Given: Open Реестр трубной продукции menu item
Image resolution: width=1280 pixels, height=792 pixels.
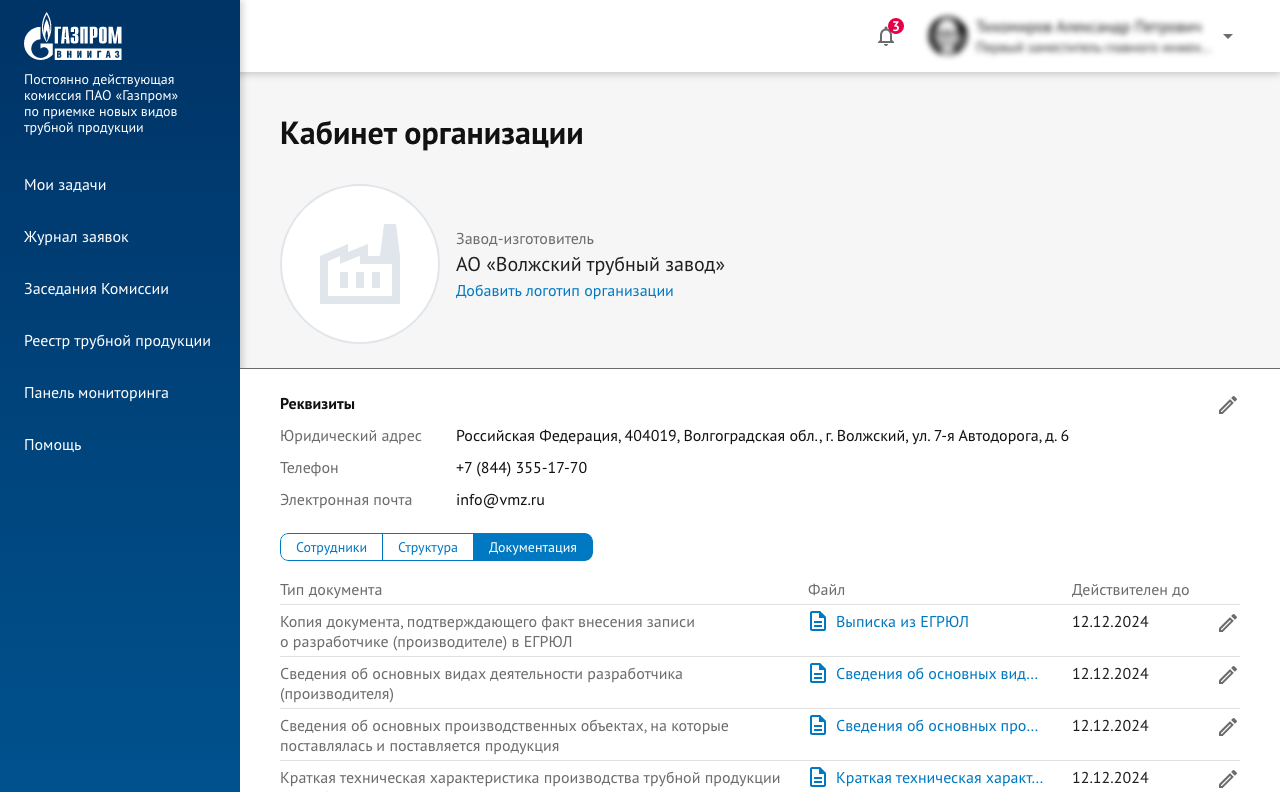Looking at the screenshot, I should click(x=117, y=341).
